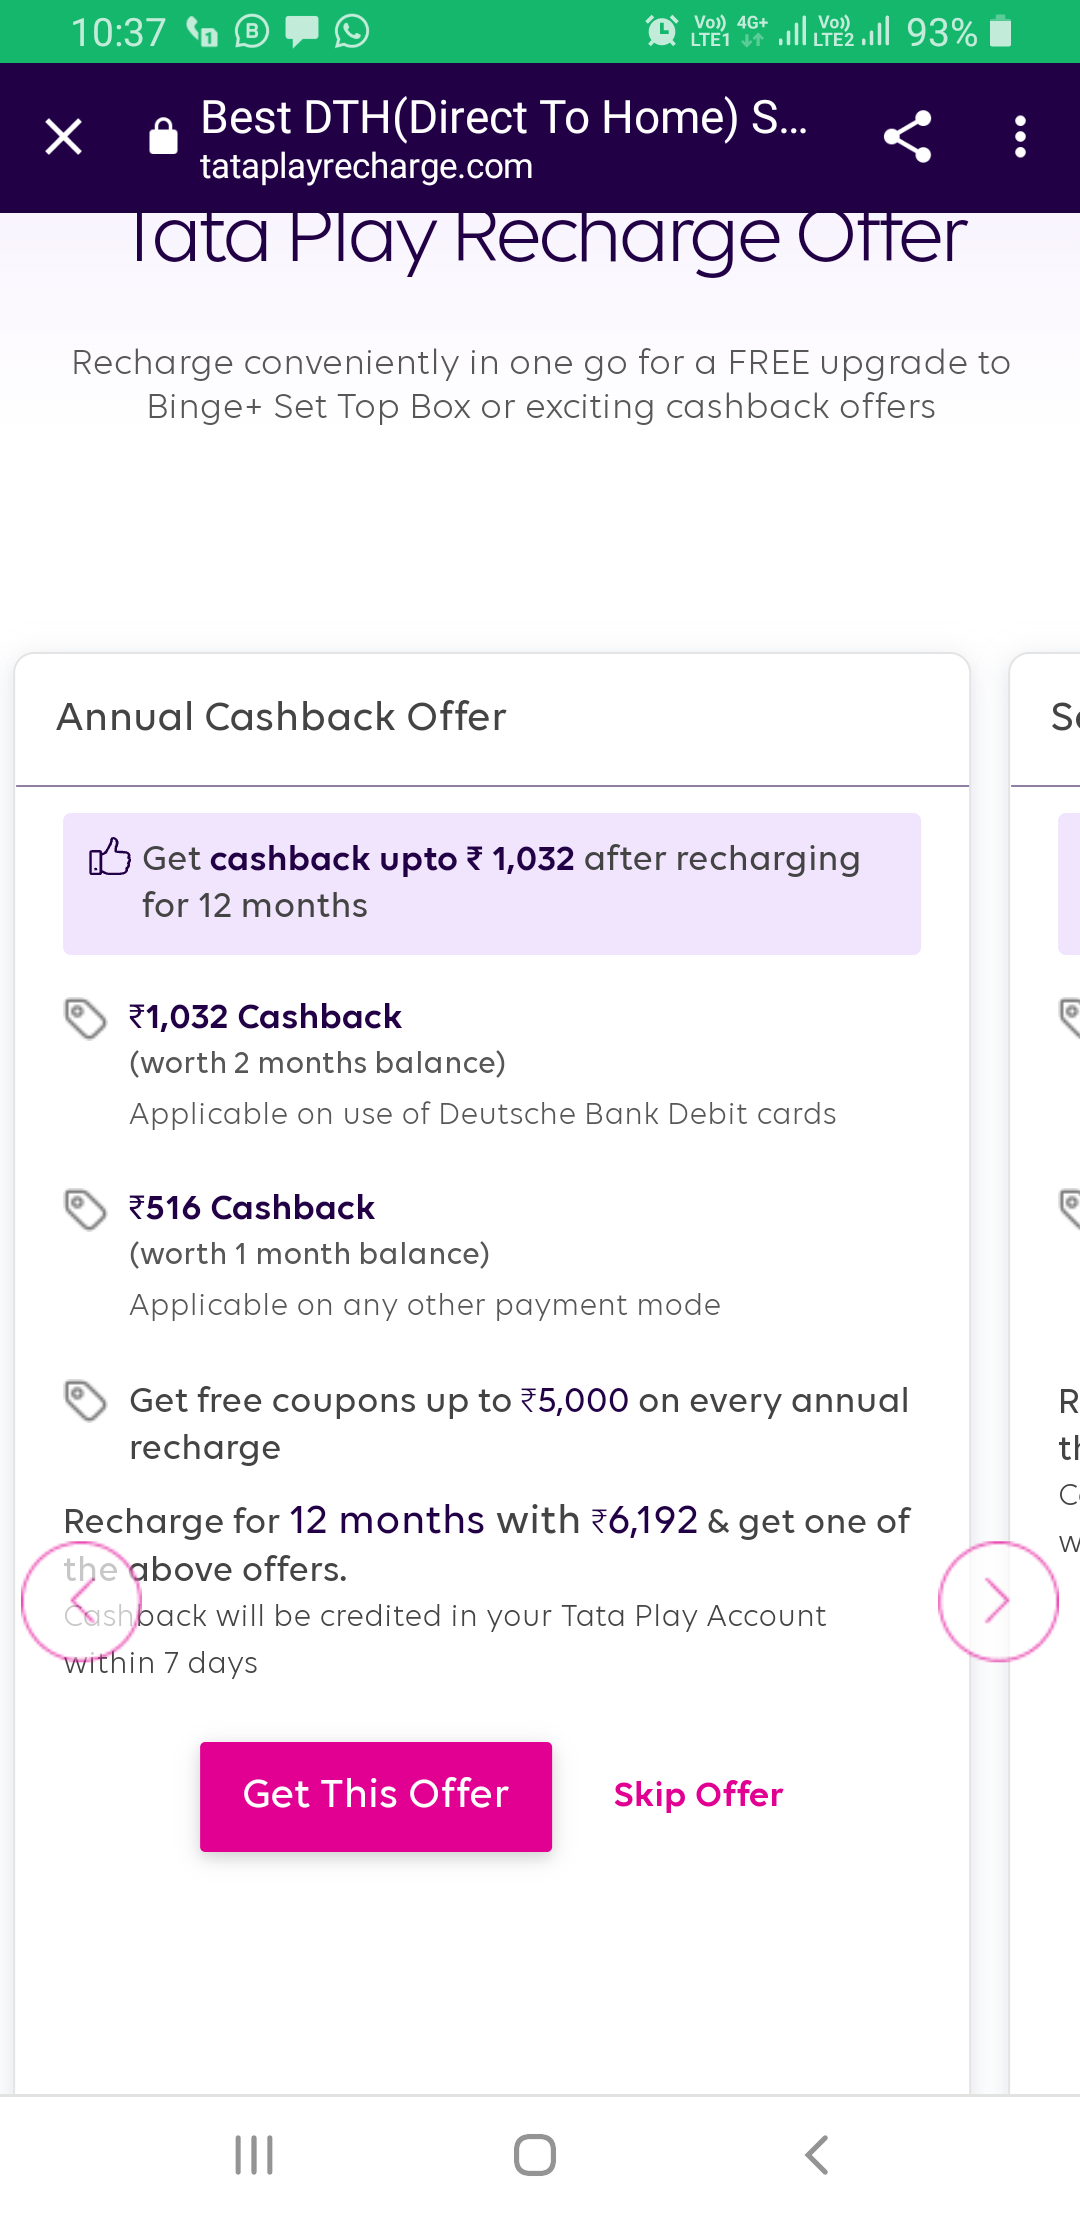Go to home screen via navigation bar
The width and height of the screenshot is (1080, 2220).
click(535, 2155)
